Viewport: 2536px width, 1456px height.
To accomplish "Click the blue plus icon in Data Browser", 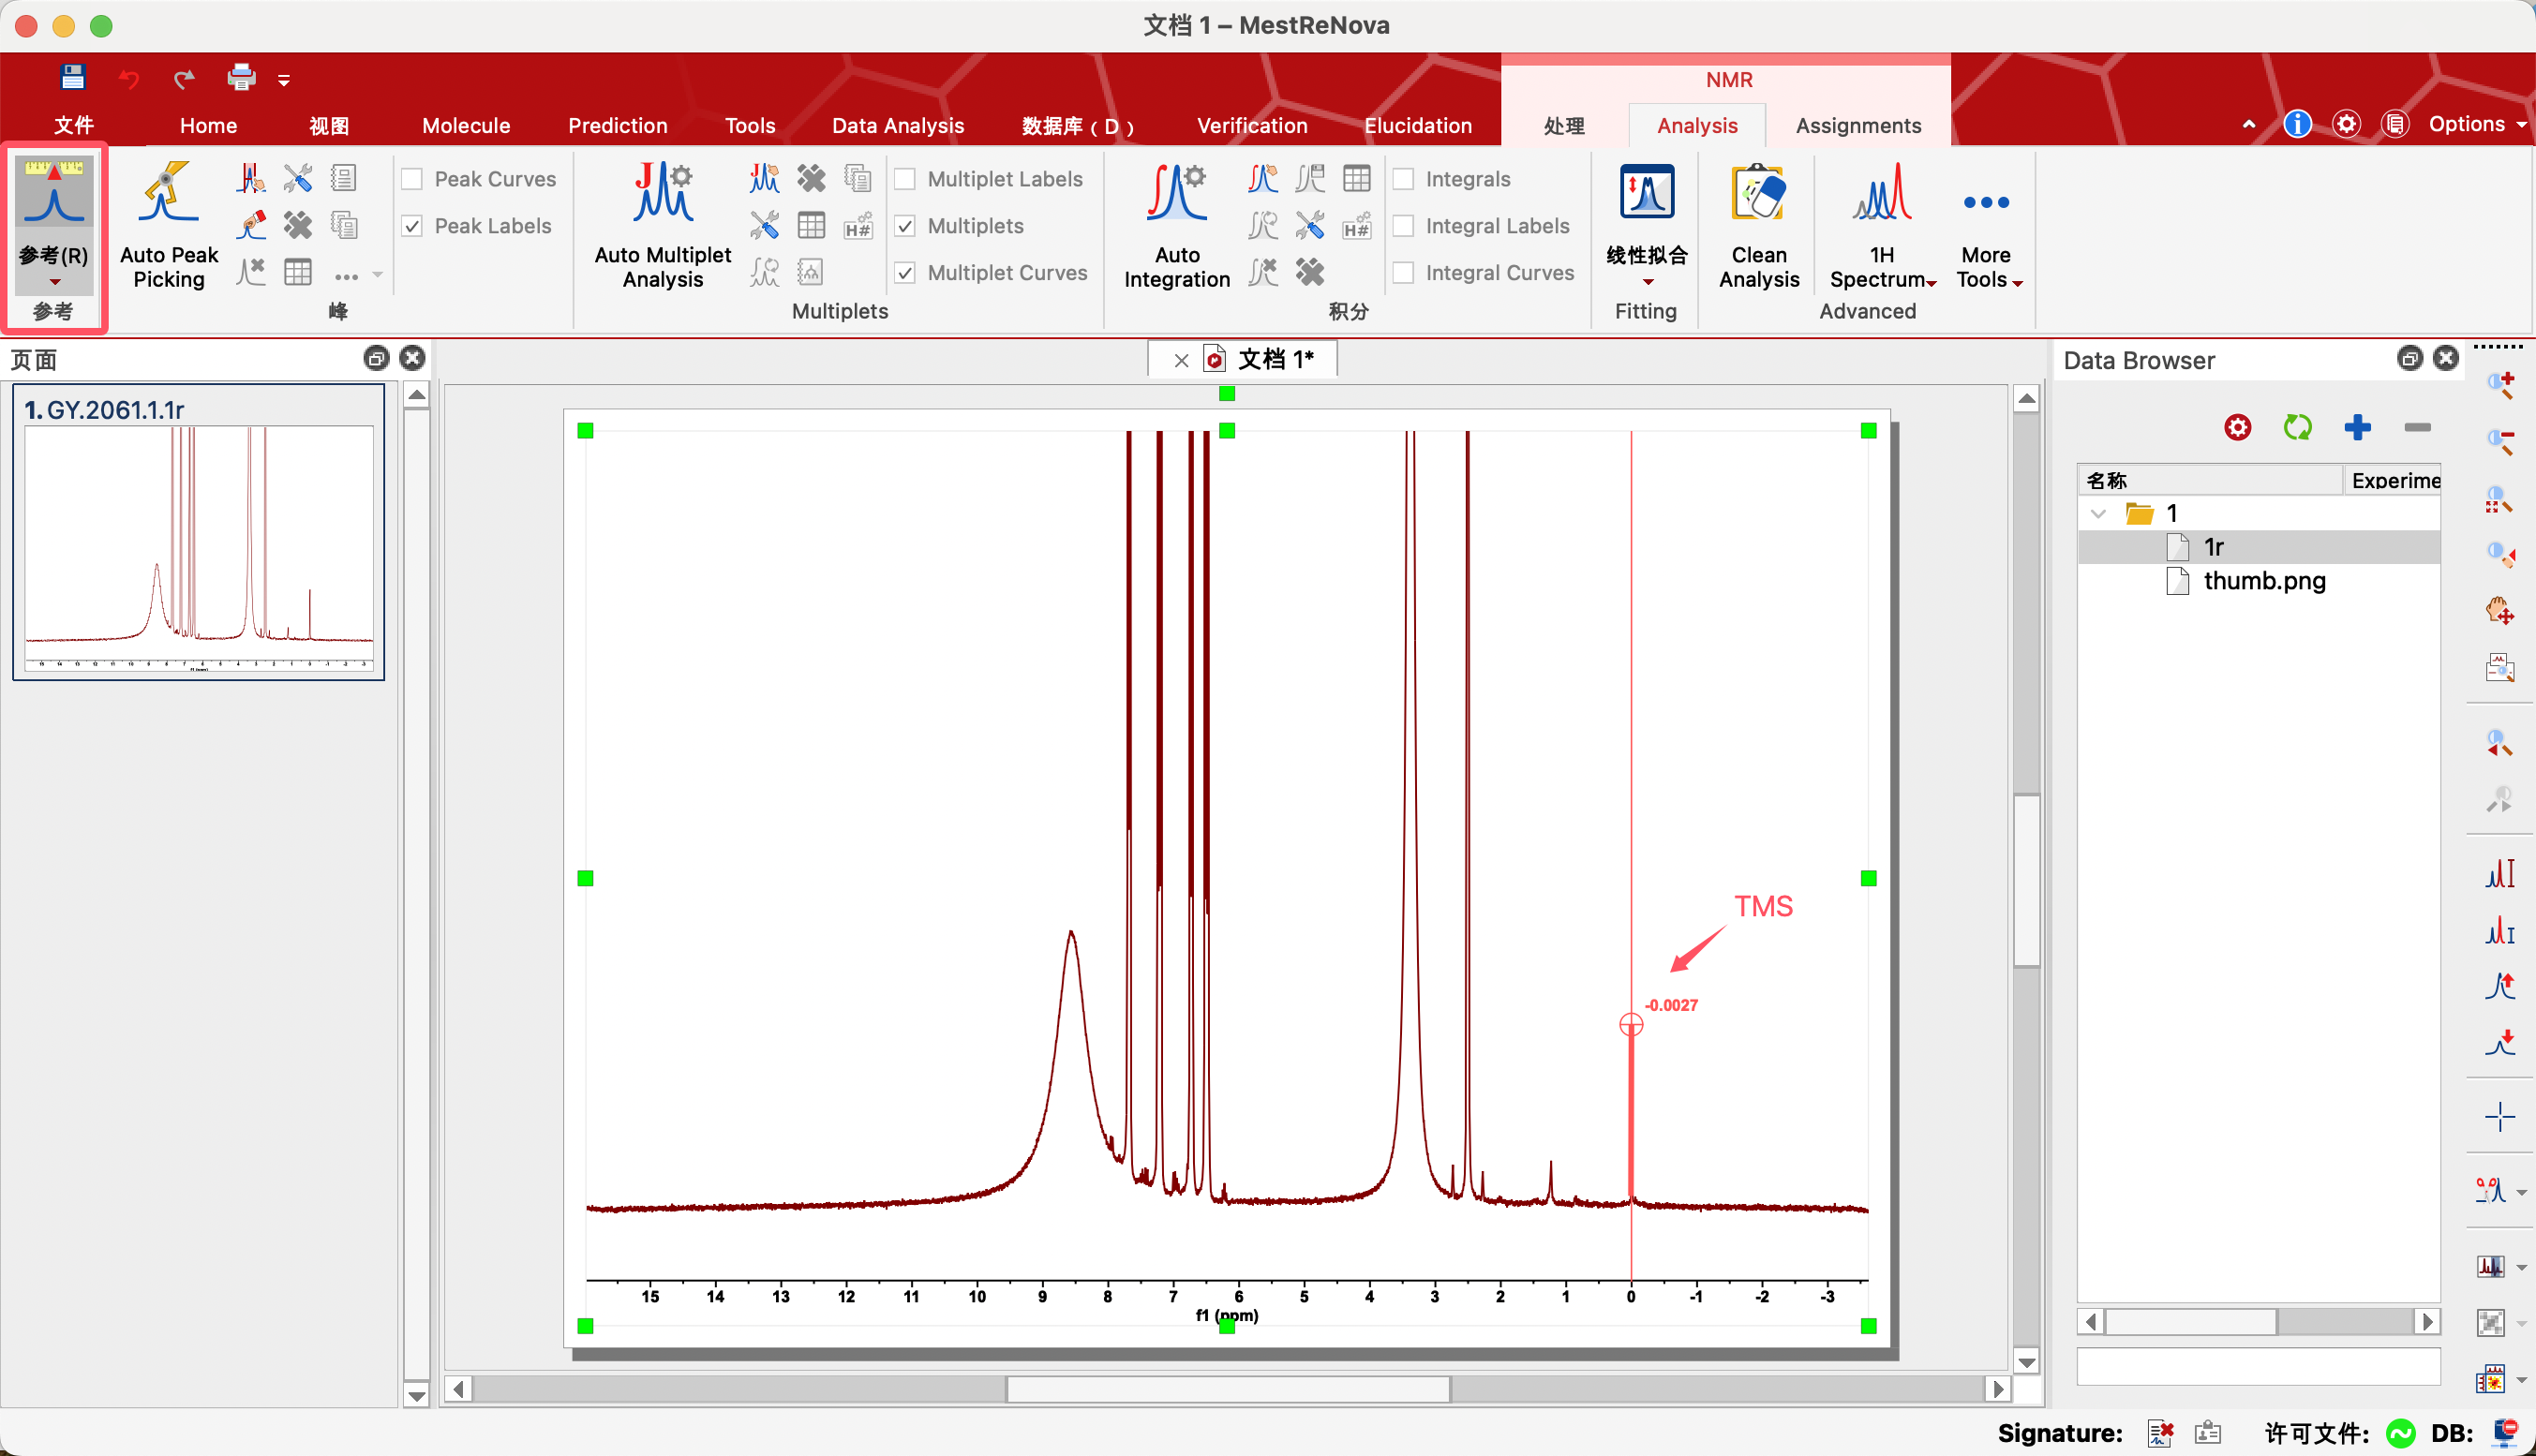I will click(2357, 428).
